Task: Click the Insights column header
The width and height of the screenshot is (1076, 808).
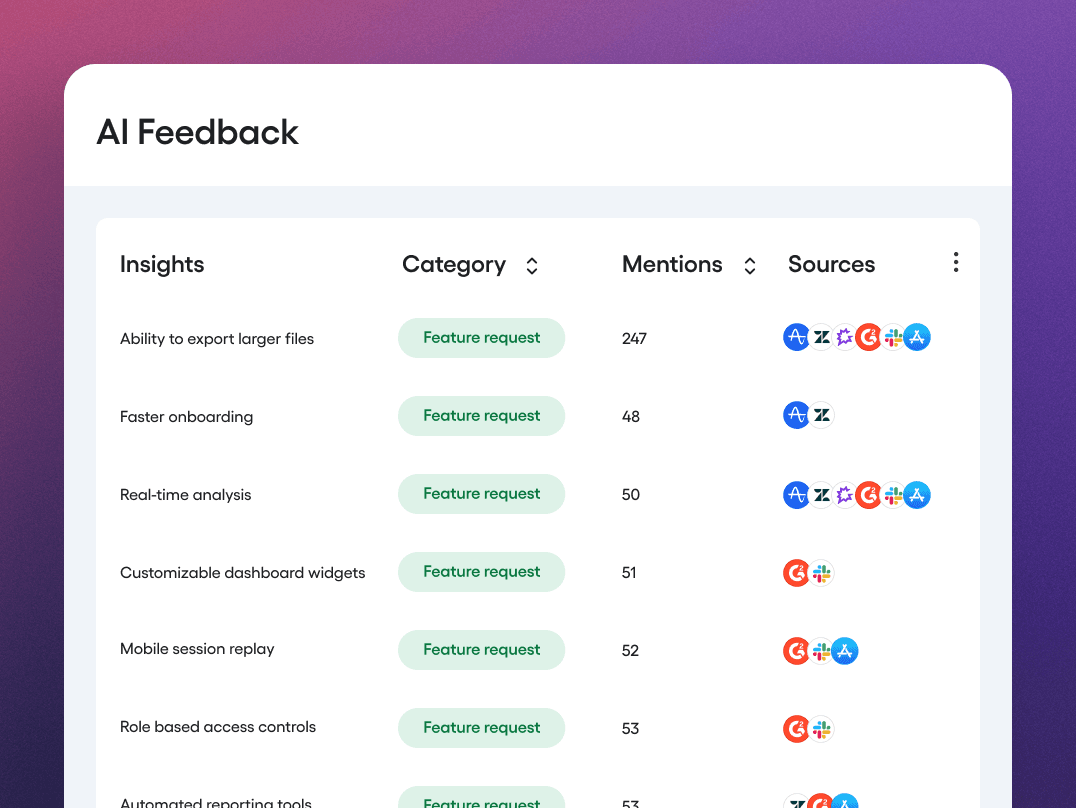Action: [162, 264]
